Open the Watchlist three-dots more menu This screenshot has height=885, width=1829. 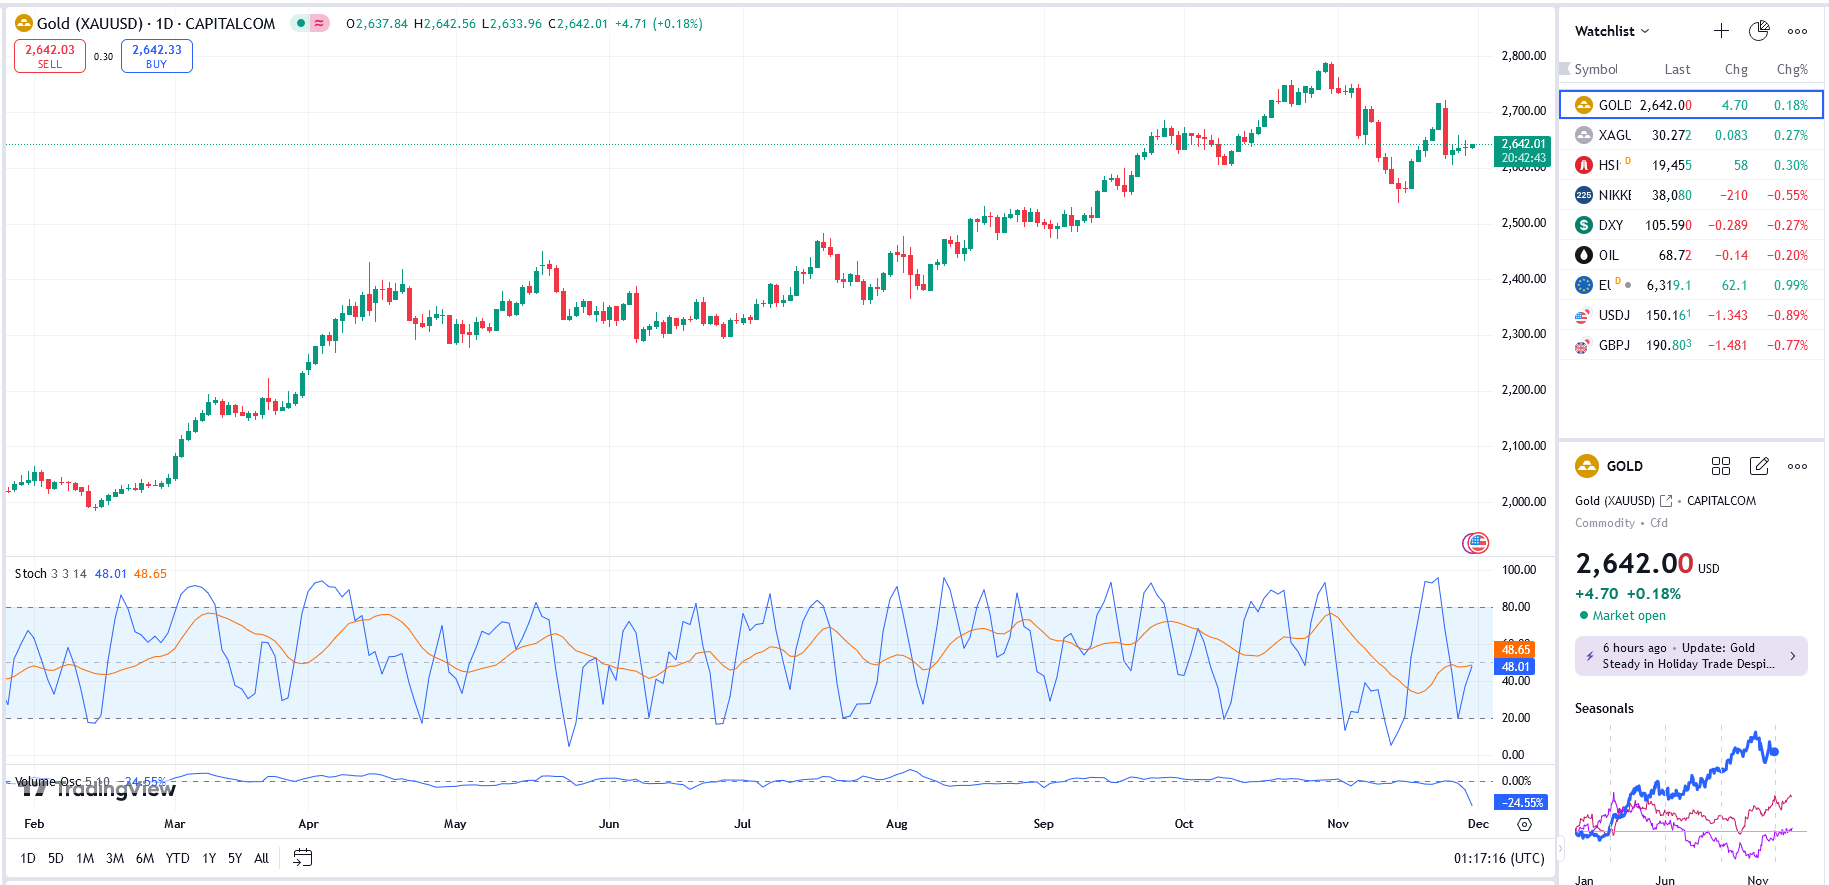(1797, 31)
